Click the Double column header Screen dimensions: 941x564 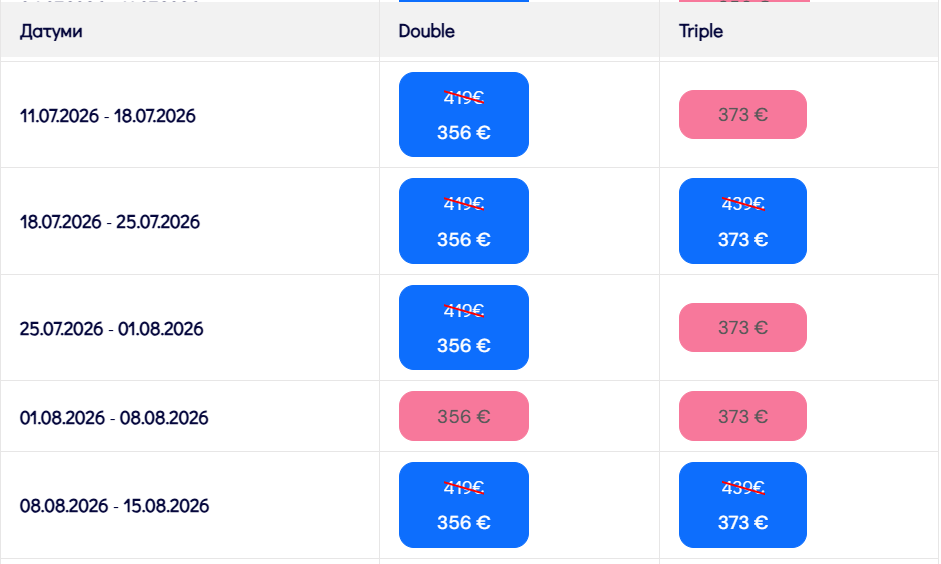tap(426, 31)
